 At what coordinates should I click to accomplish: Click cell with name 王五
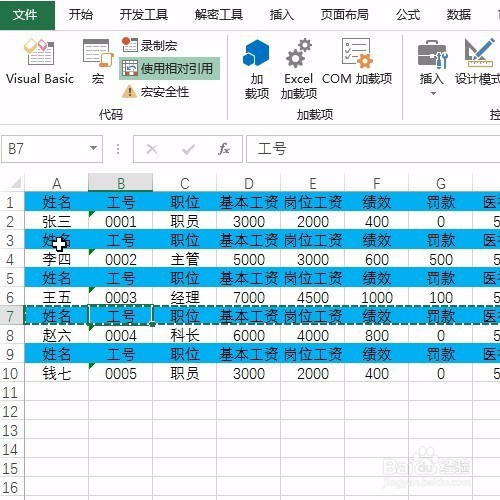[57, 297]
